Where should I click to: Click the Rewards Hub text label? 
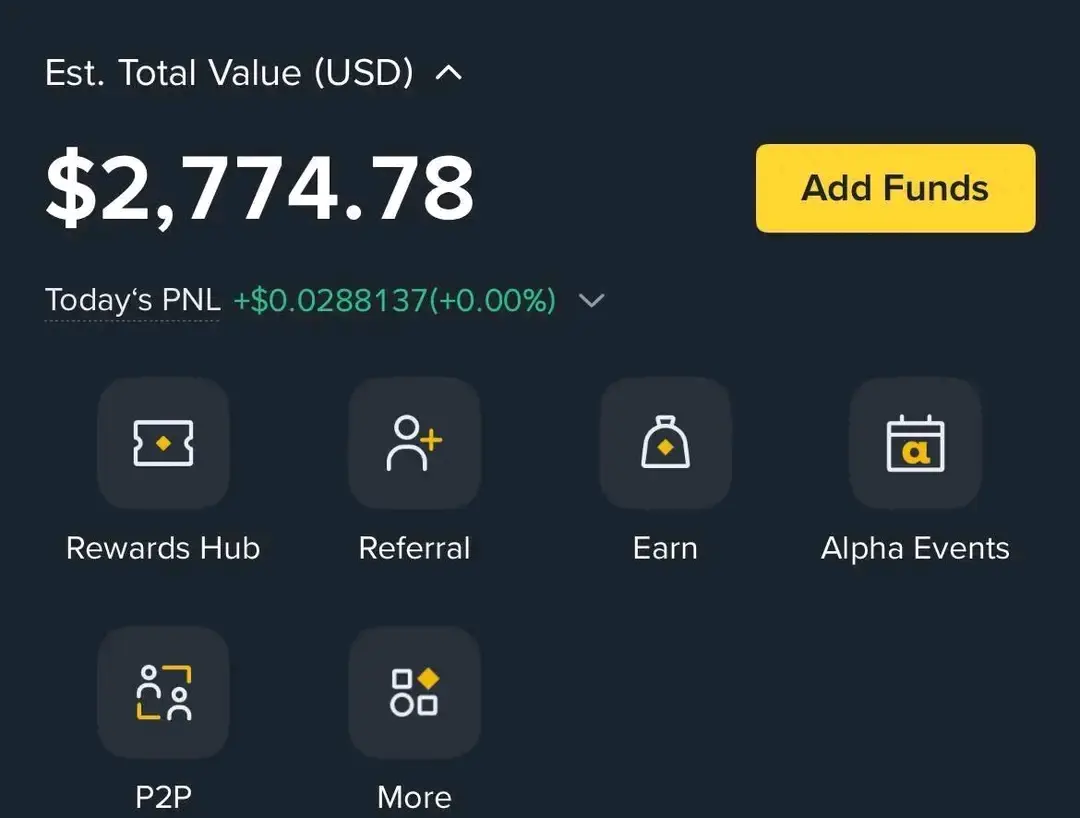tap(163, 548)
